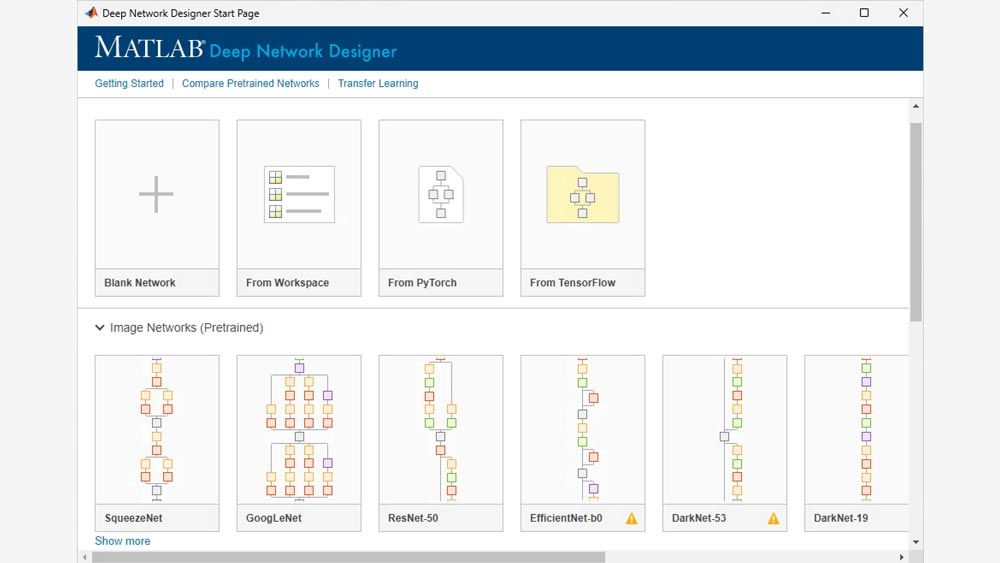The height and width of the screenshot is (563, 1000).
Task: Click the horizontal scrollbar right arrow
Action: [x=902, y=557]
